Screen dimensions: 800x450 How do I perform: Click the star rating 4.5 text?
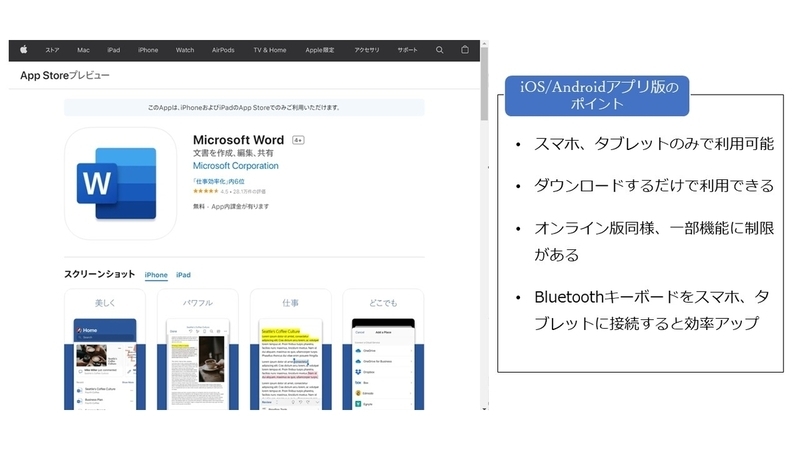click(229, 192)
